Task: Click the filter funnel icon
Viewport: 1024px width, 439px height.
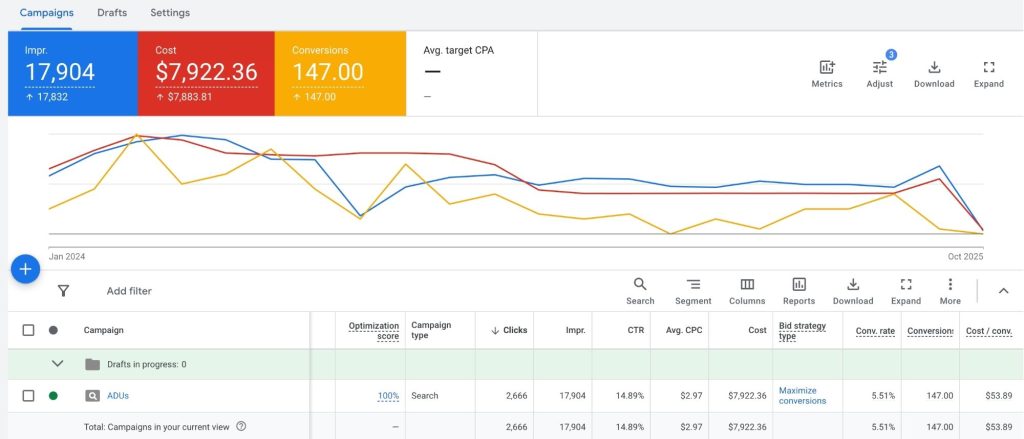Action: [63, 291]
